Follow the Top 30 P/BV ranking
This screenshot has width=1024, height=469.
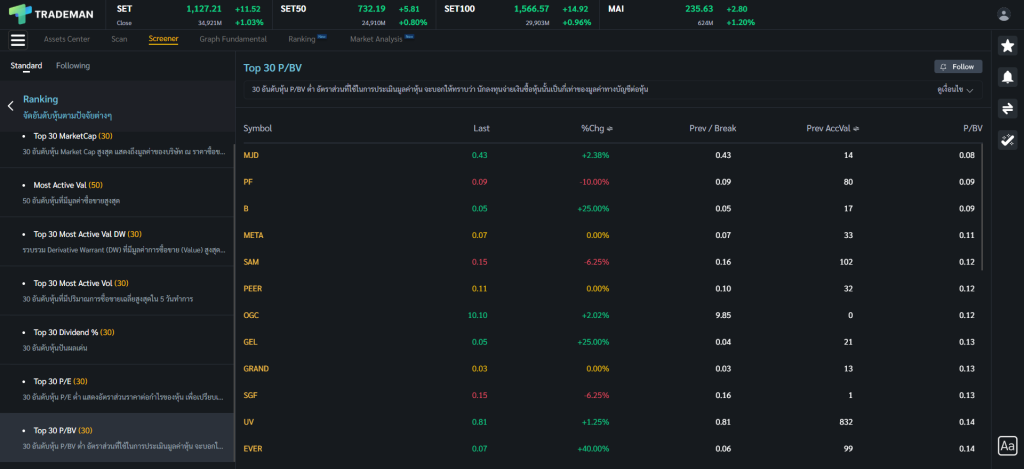coord(957,67)
